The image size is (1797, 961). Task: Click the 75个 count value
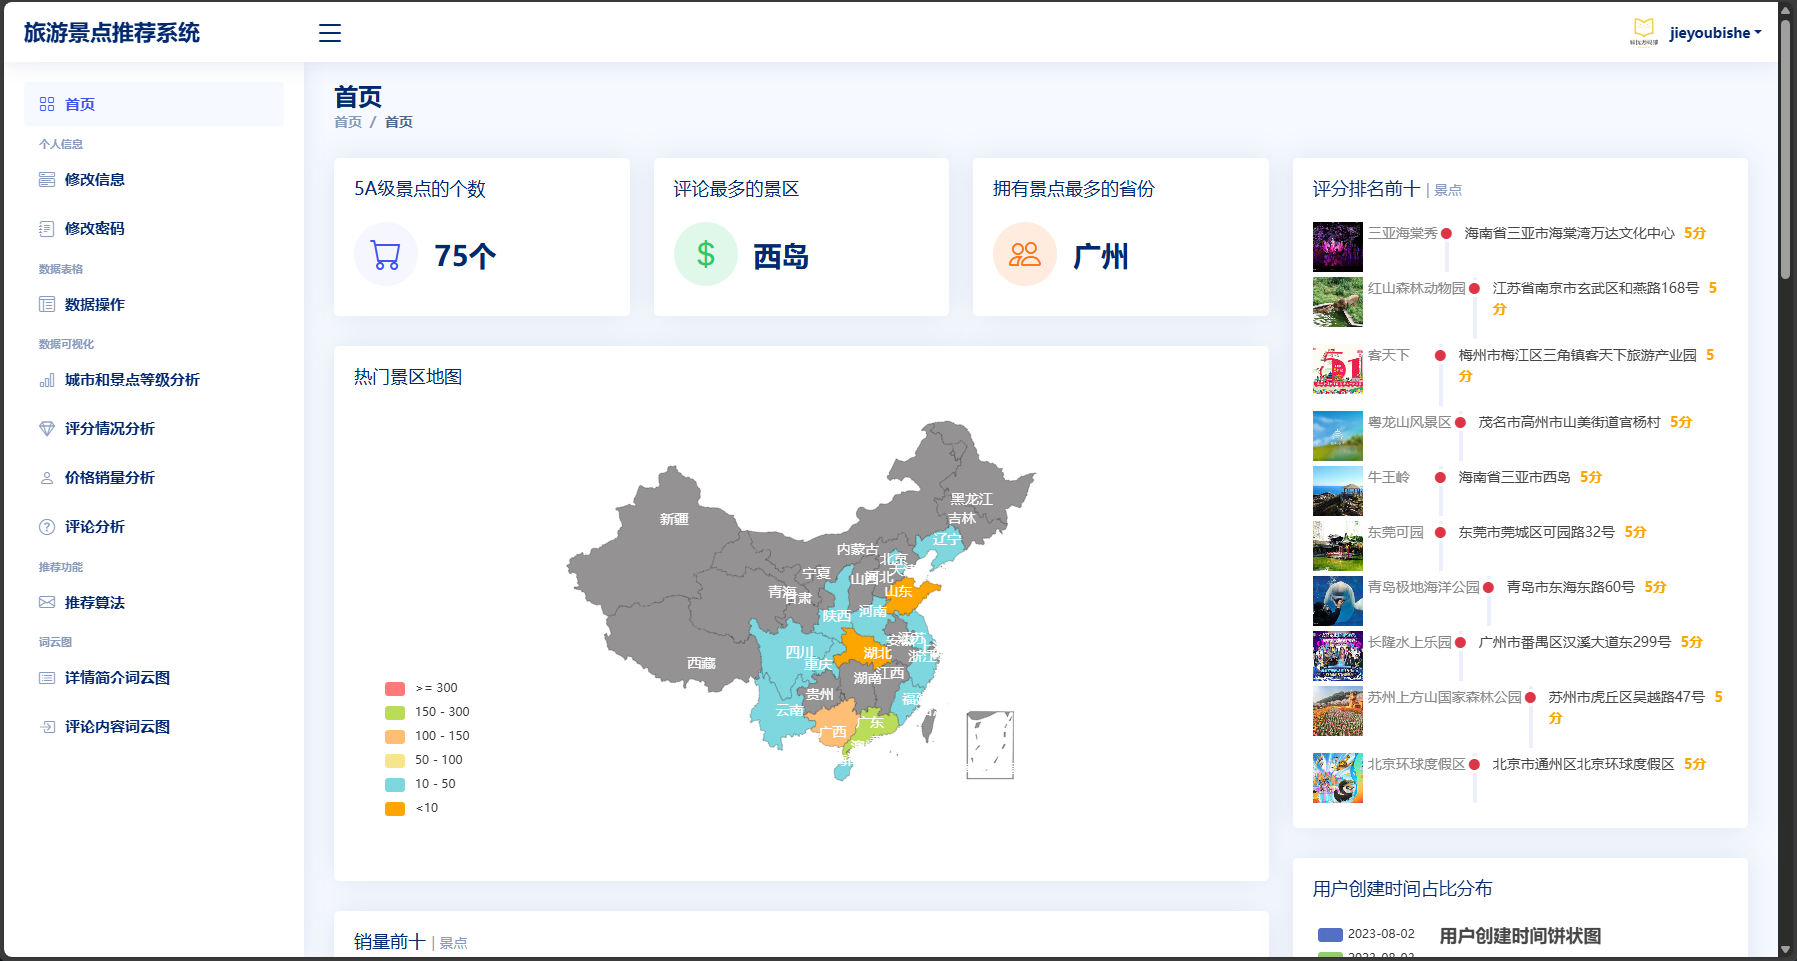pos(465,256)
